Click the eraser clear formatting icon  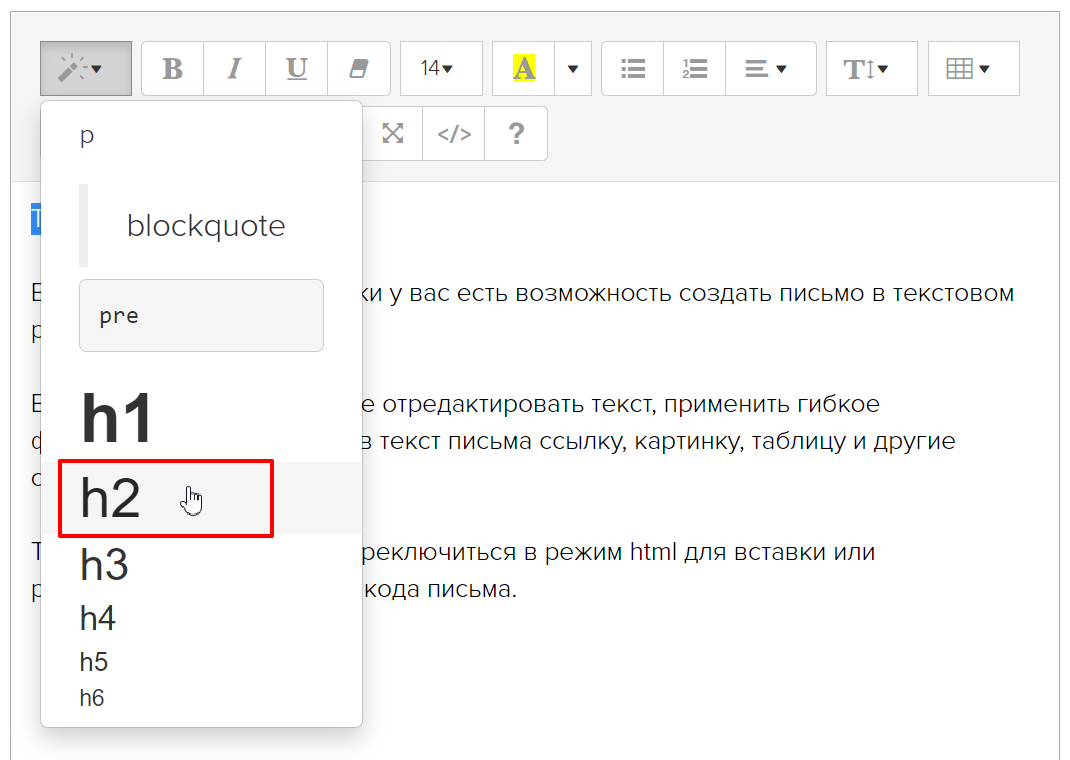(x=358, y=68)
